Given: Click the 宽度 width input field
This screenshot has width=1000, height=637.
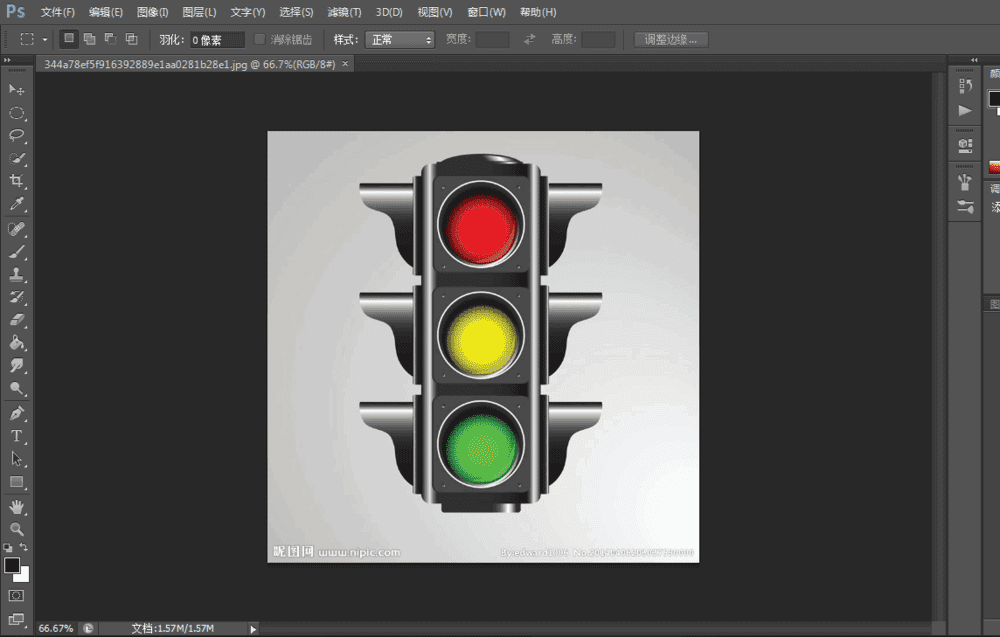Looking at the screenshot, I should [x=492, y=40].
